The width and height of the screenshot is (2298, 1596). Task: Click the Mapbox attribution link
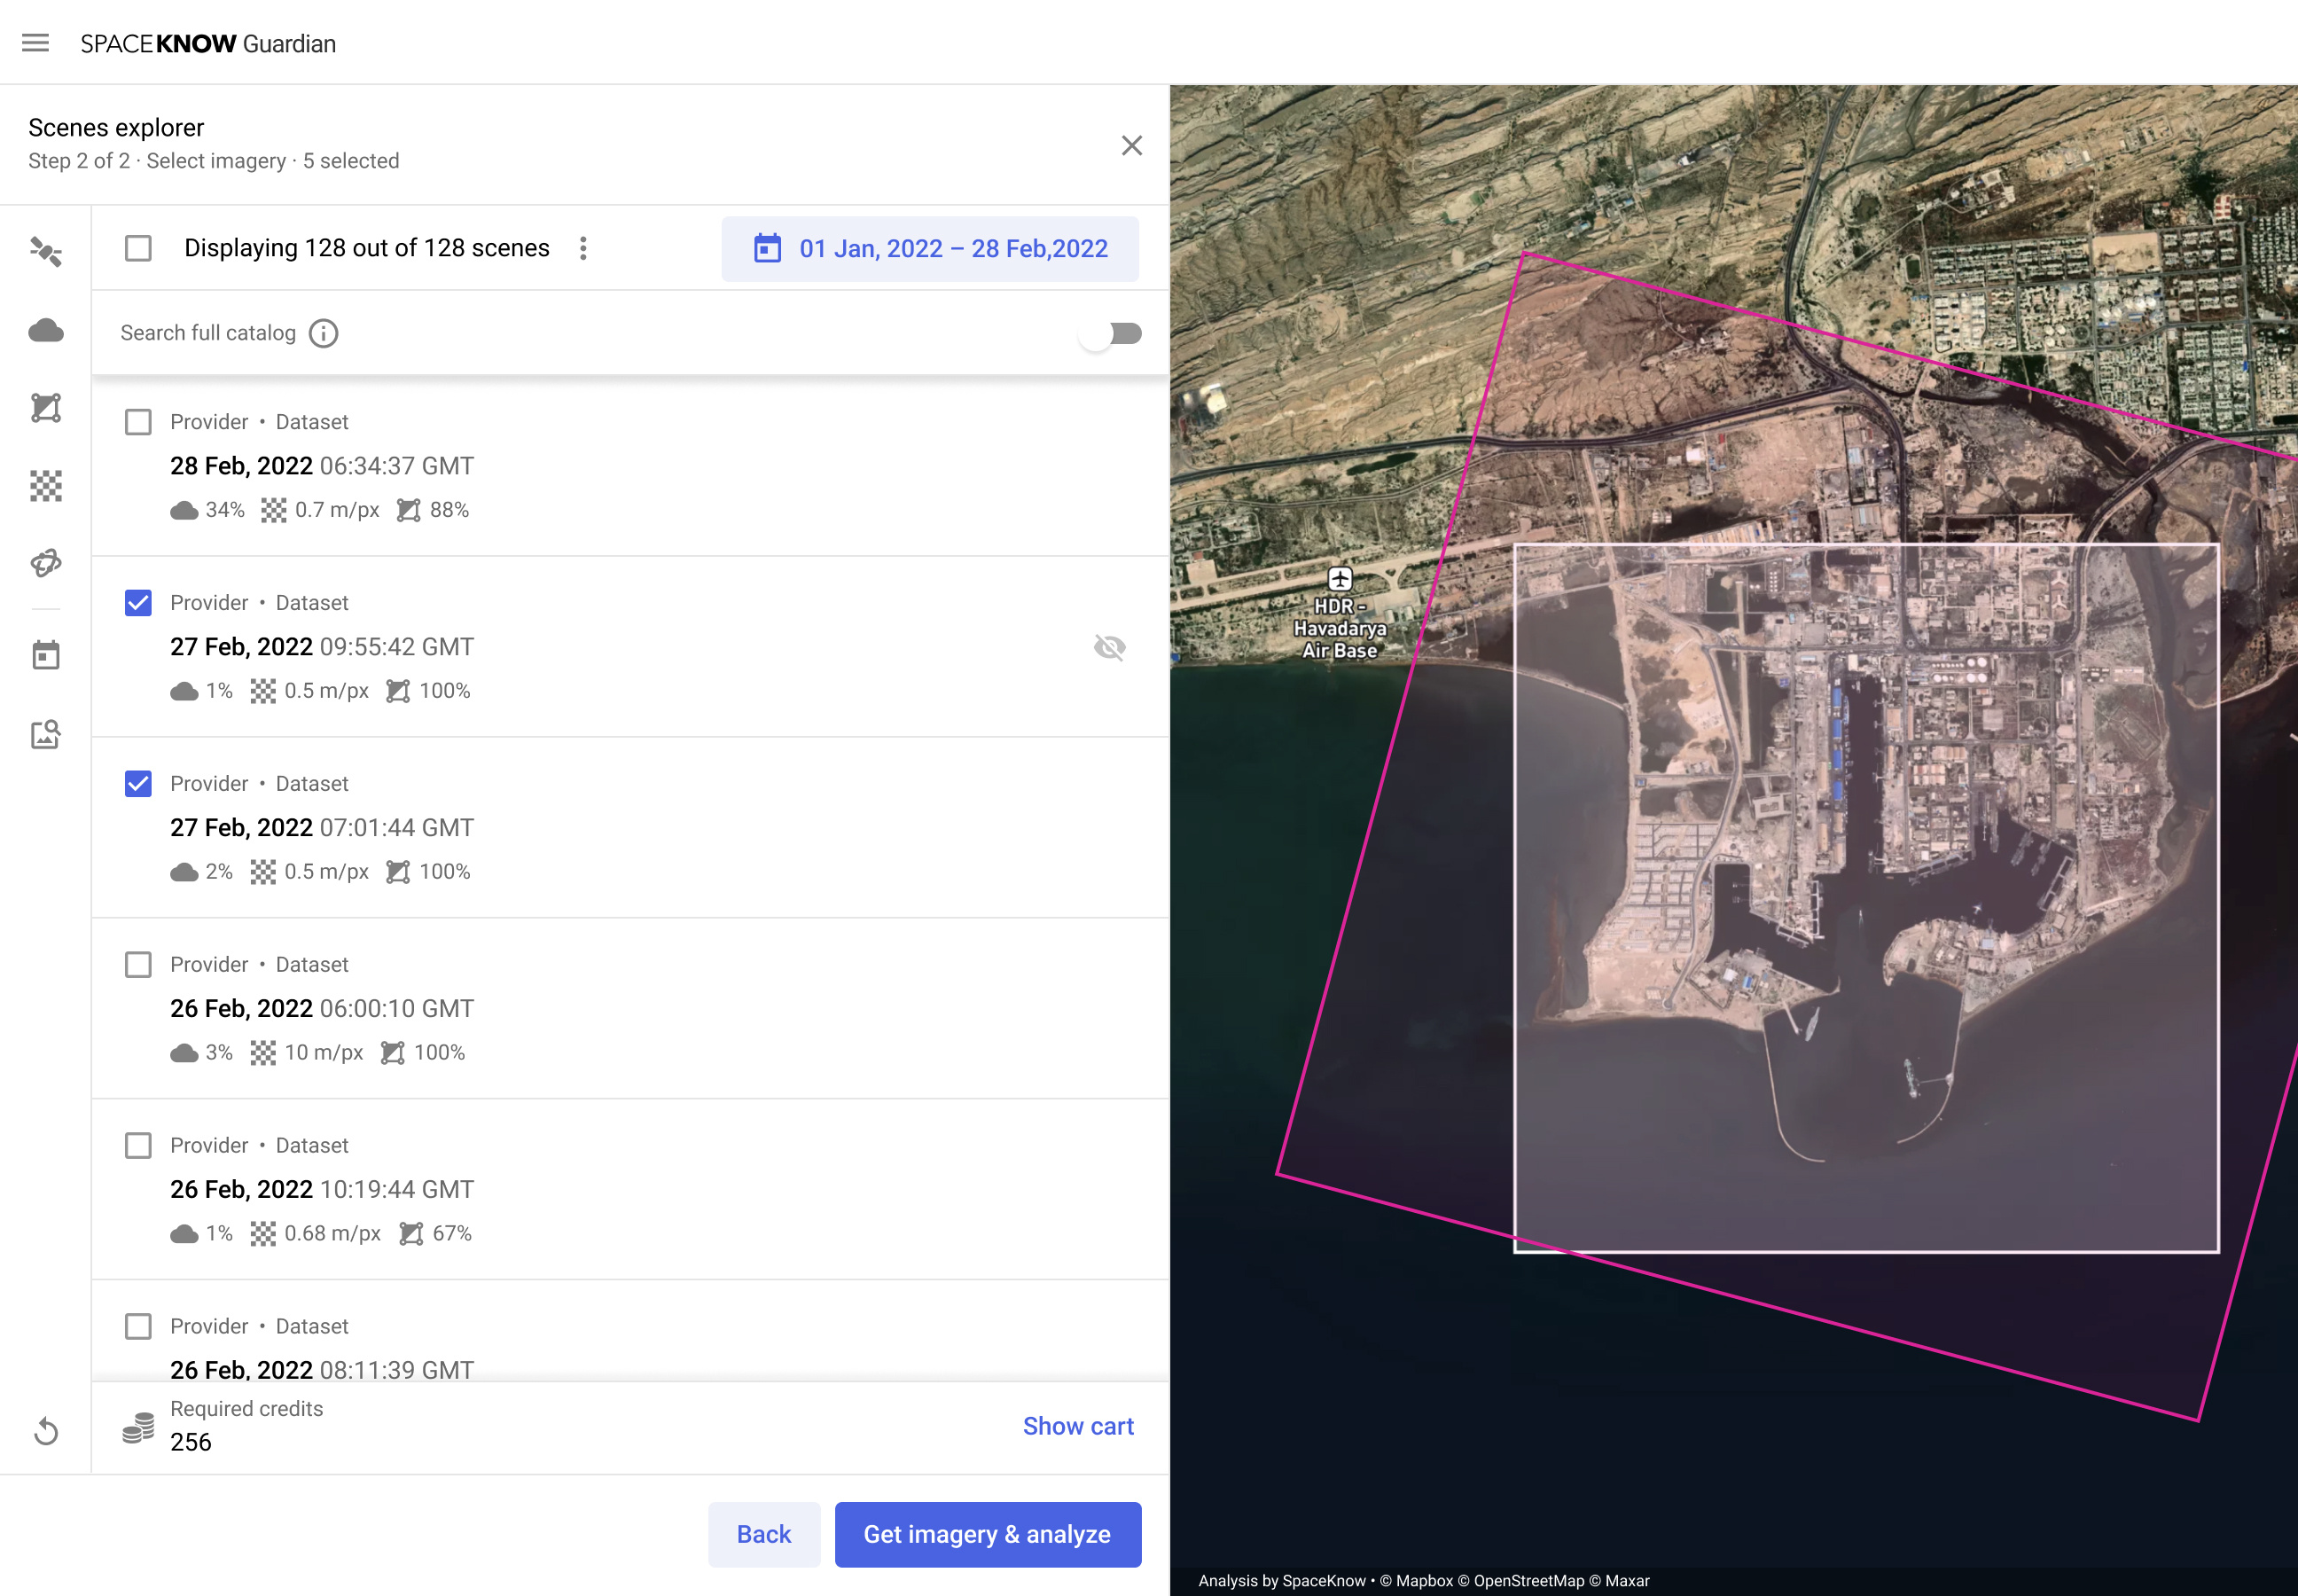click(1416, 1581)
